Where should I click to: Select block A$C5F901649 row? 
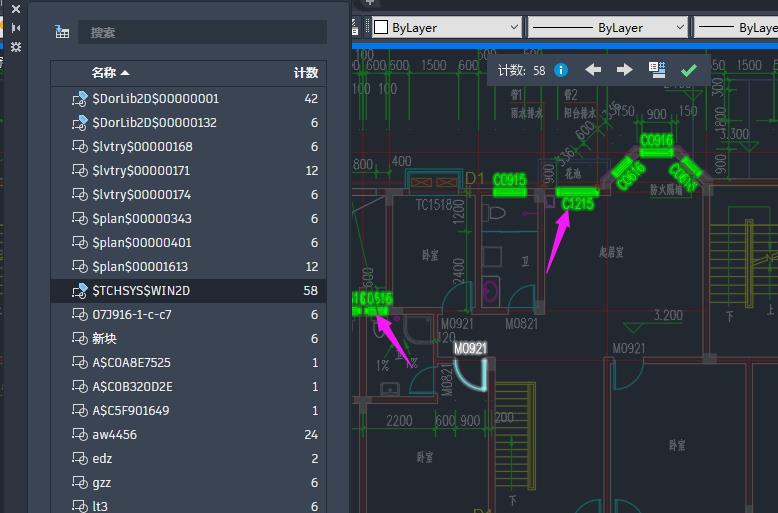189,410
